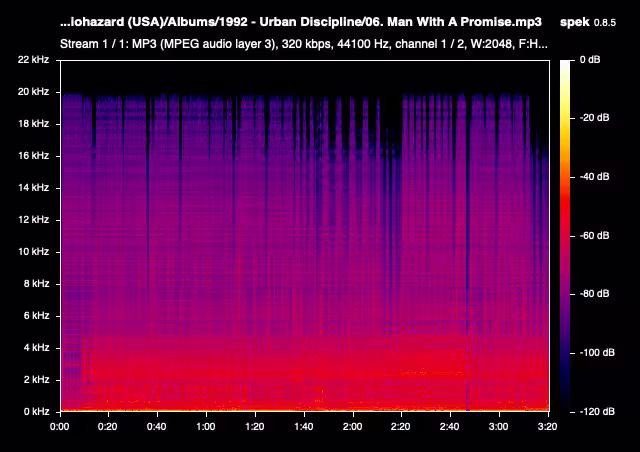The image size is (640, 452).
Task: Click the -40 dB scale label
Action: point(594,176)
